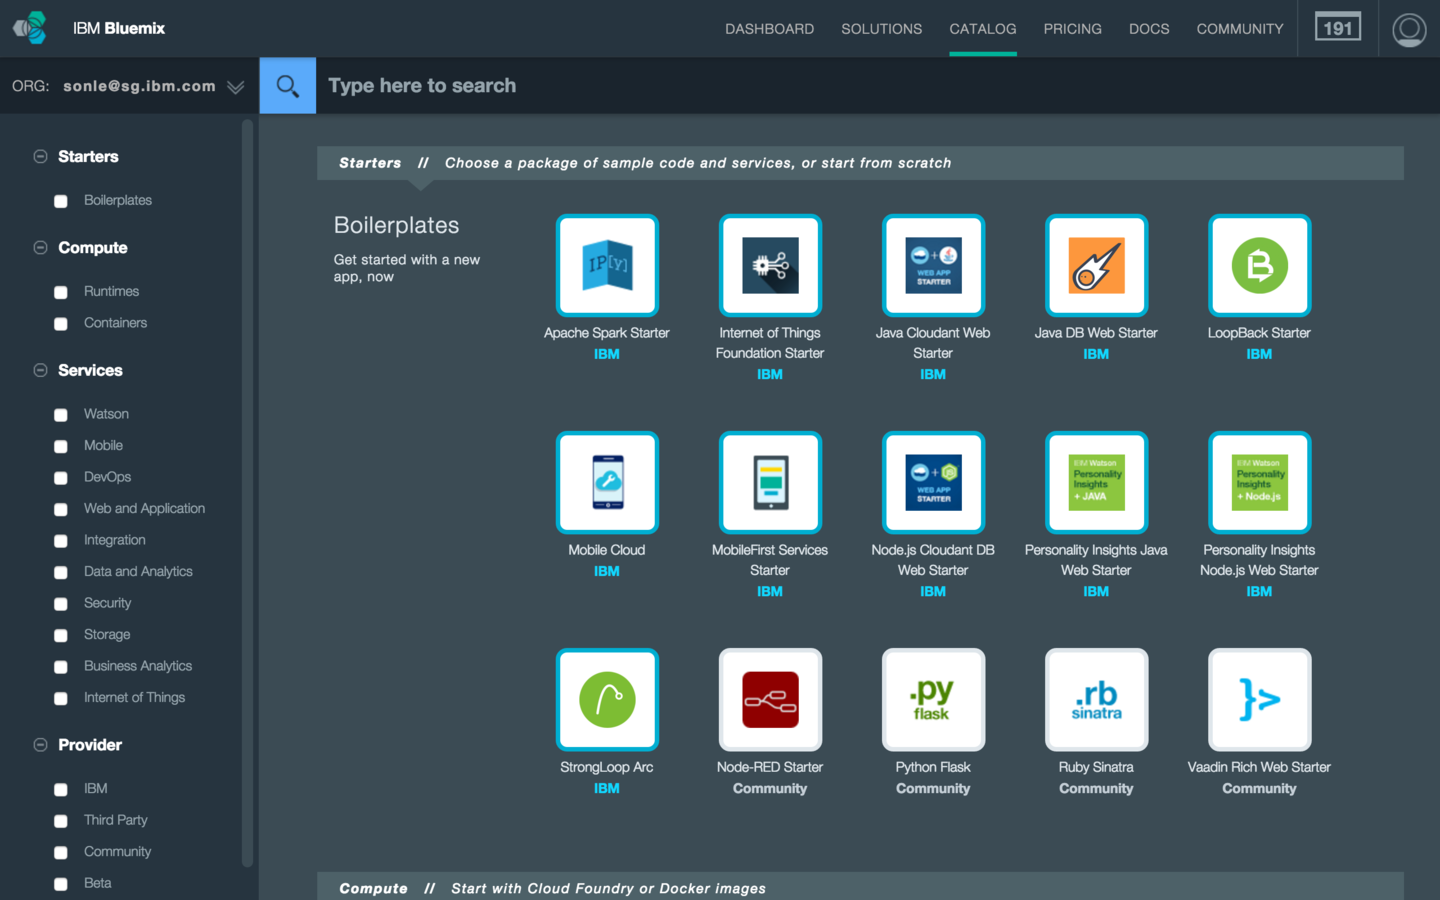Image resolution: width=1440 pixels, height=900 pixels.
Task: Check the Mobile services checkbox
Action: pos(61,446)
